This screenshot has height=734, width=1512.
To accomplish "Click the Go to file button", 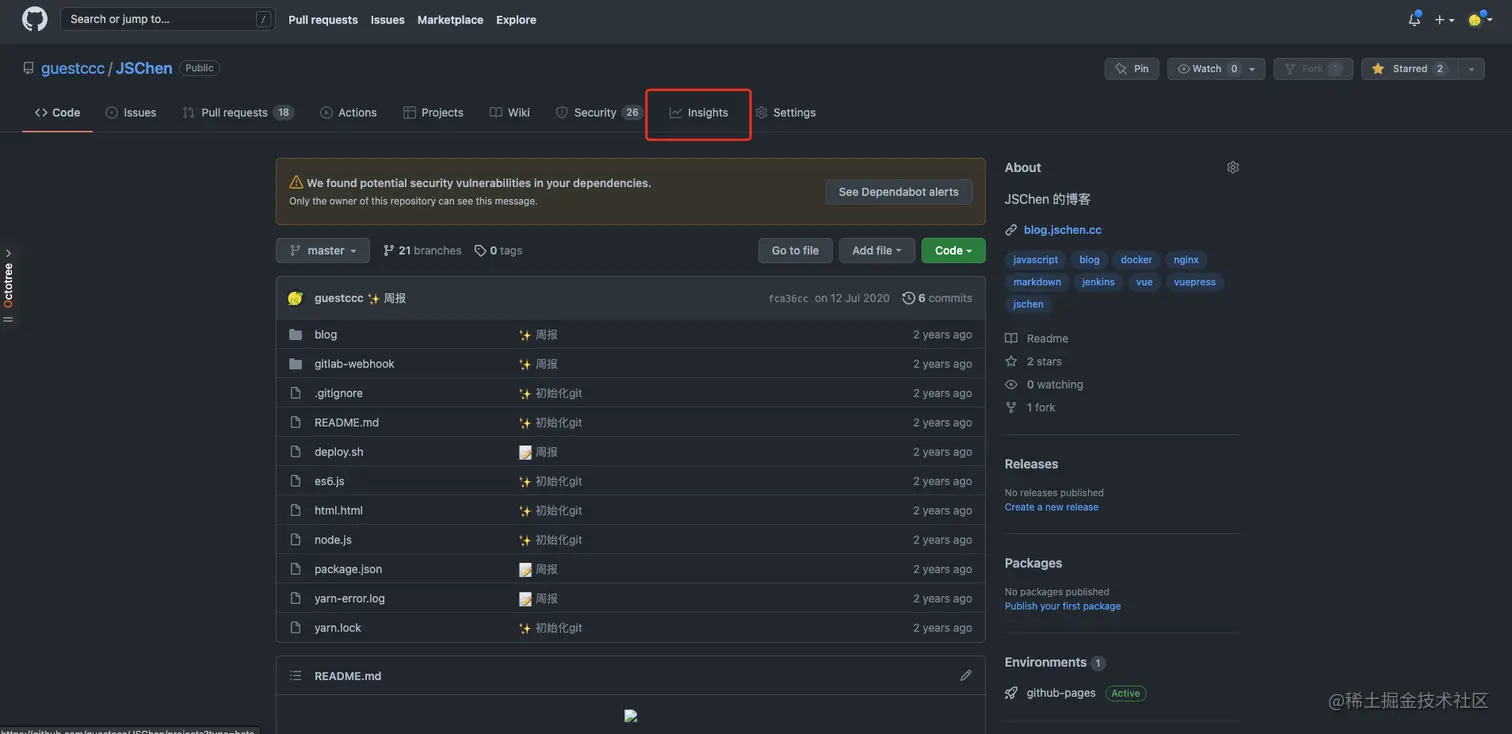I will pos(795,251).
